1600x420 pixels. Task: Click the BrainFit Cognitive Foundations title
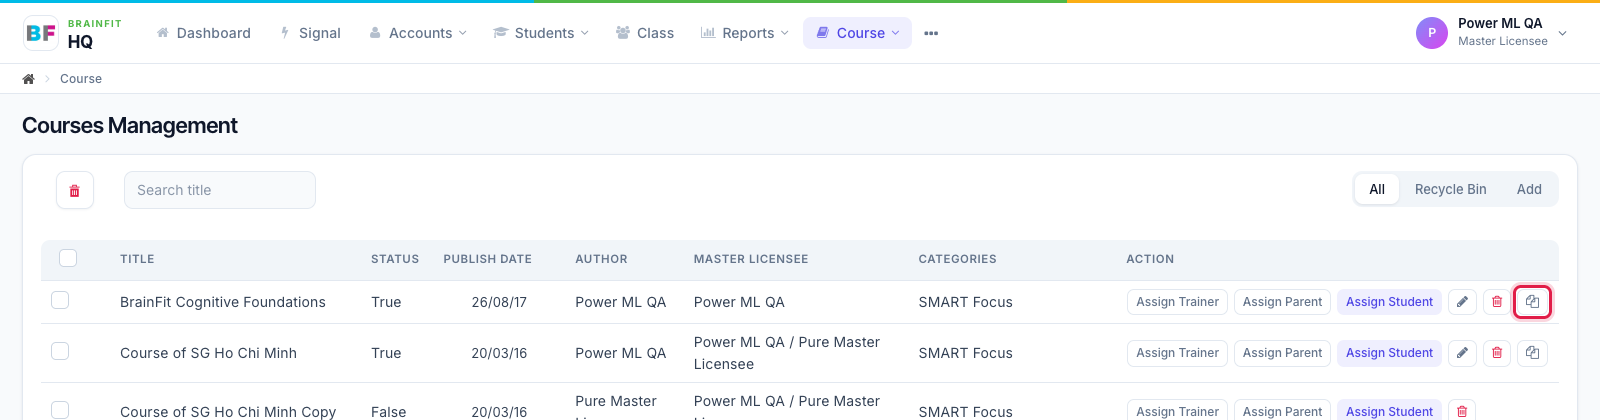pyautogui.click(x=223, y=302)
